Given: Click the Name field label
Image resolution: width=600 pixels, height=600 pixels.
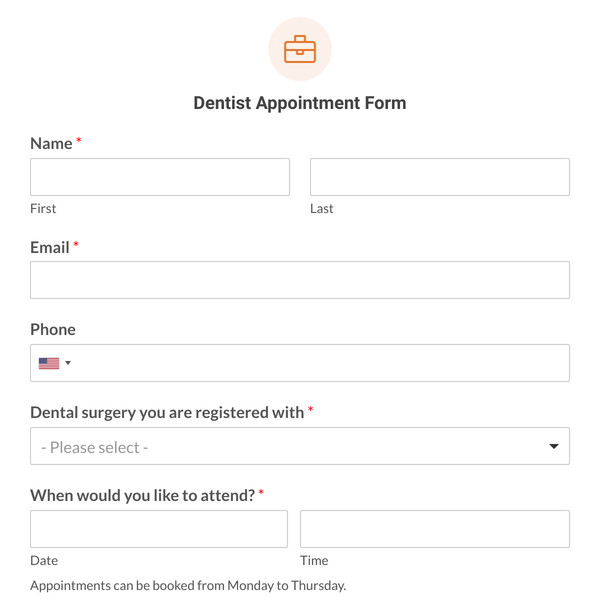Looking at the screenshot, I should click(51, 144).
